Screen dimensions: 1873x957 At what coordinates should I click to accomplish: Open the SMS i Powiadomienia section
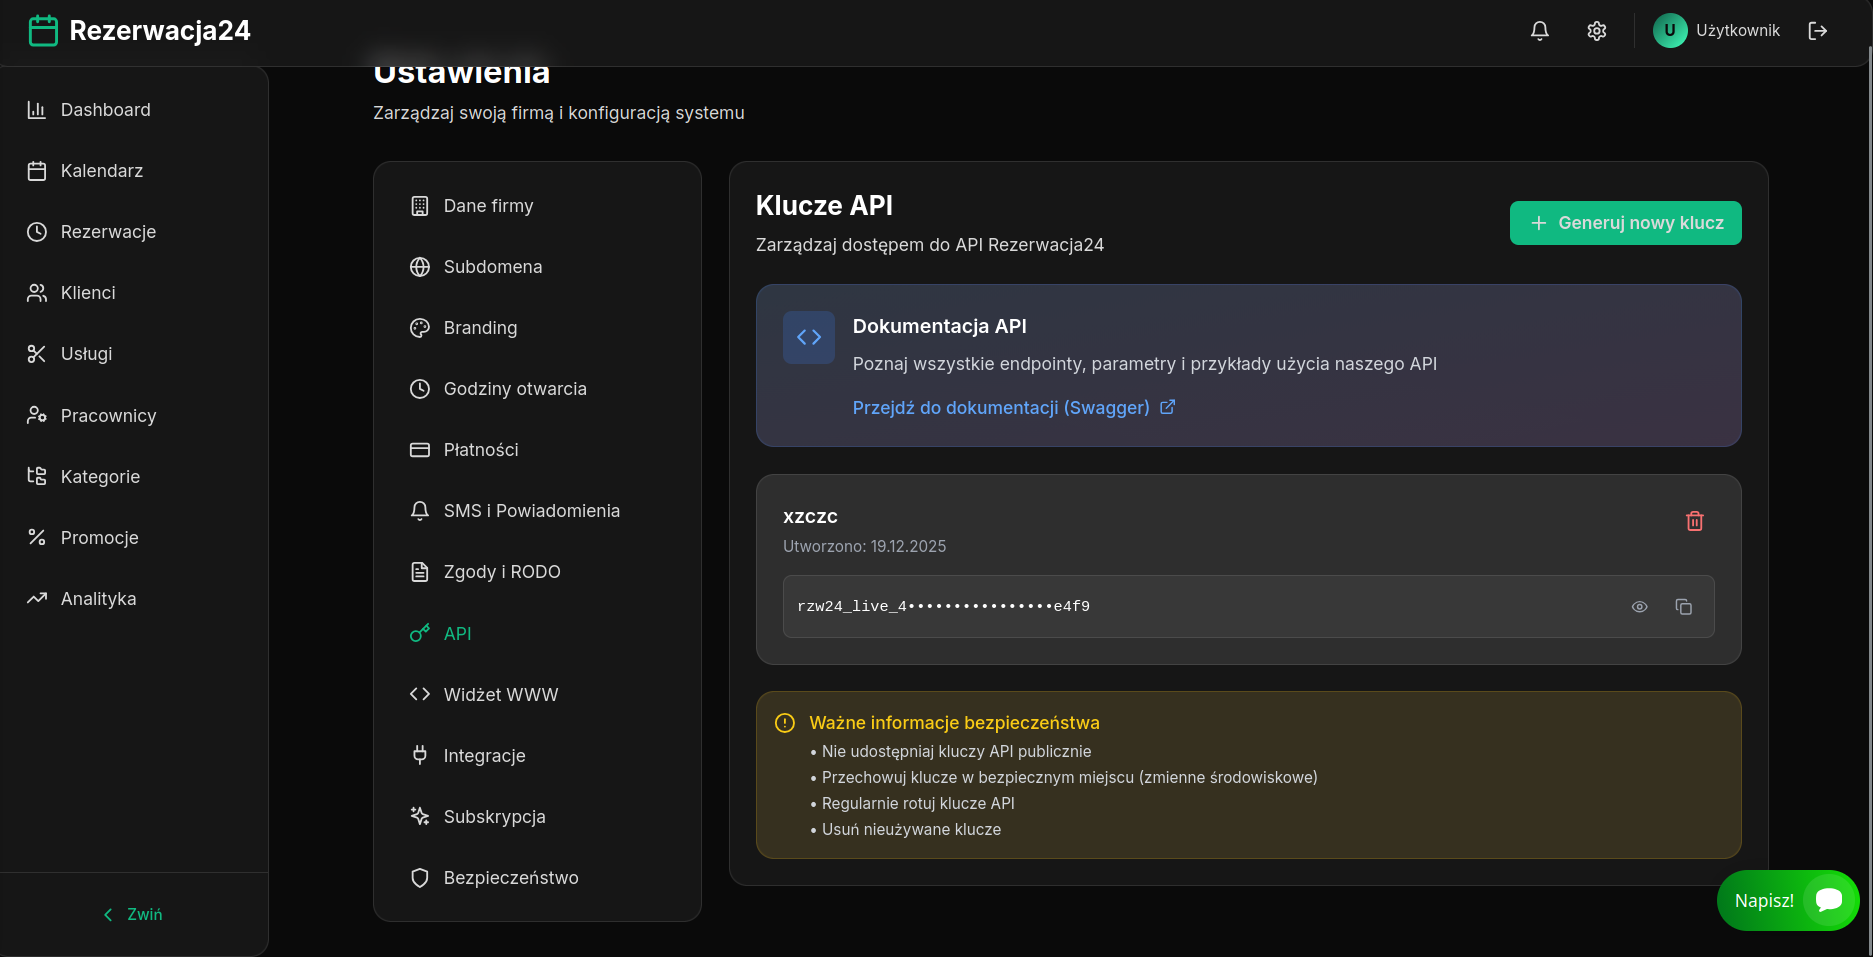pyautogui.click(x=532, y=510)
